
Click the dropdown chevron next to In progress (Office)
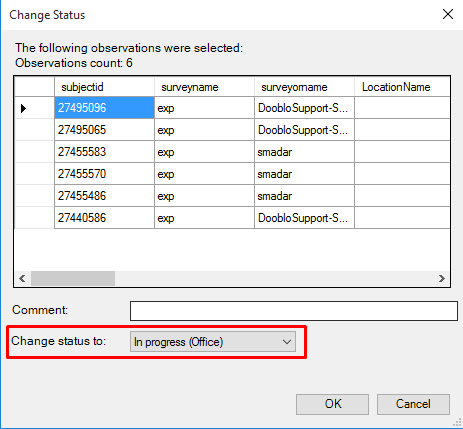(x=287, y=342)
